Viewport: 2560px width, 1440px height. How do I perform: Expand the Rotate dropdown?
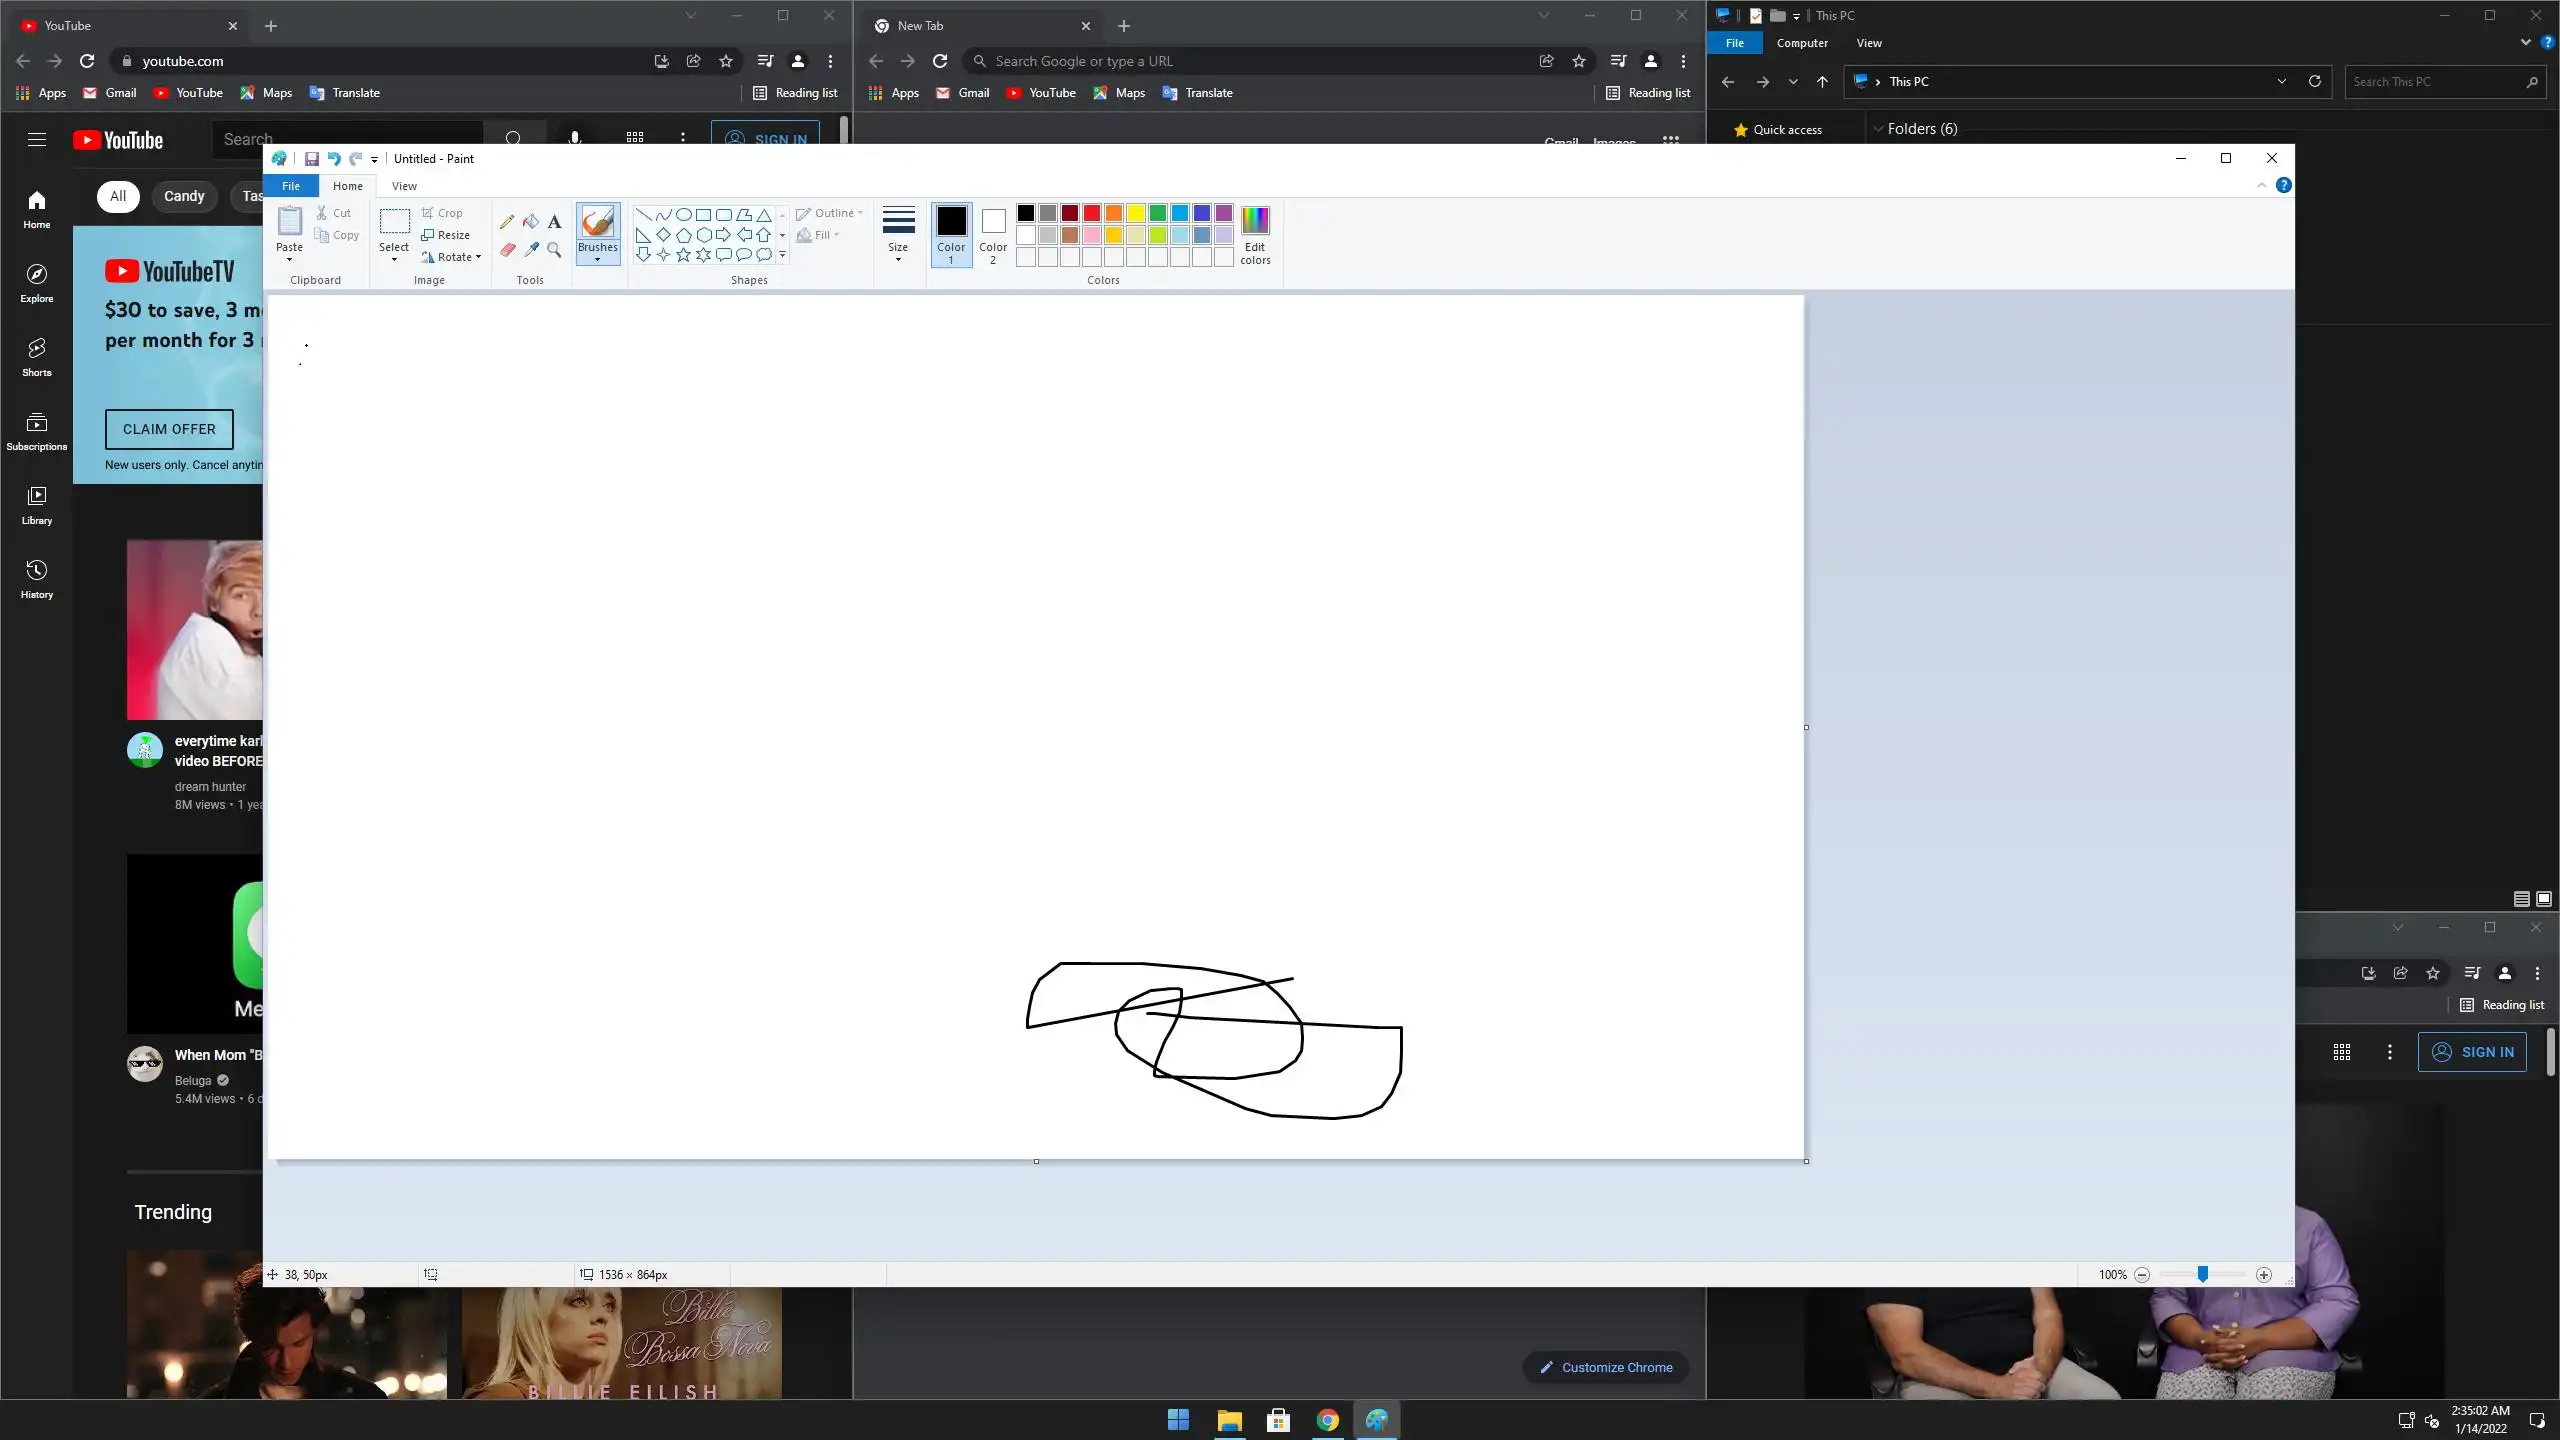[478, 257]
